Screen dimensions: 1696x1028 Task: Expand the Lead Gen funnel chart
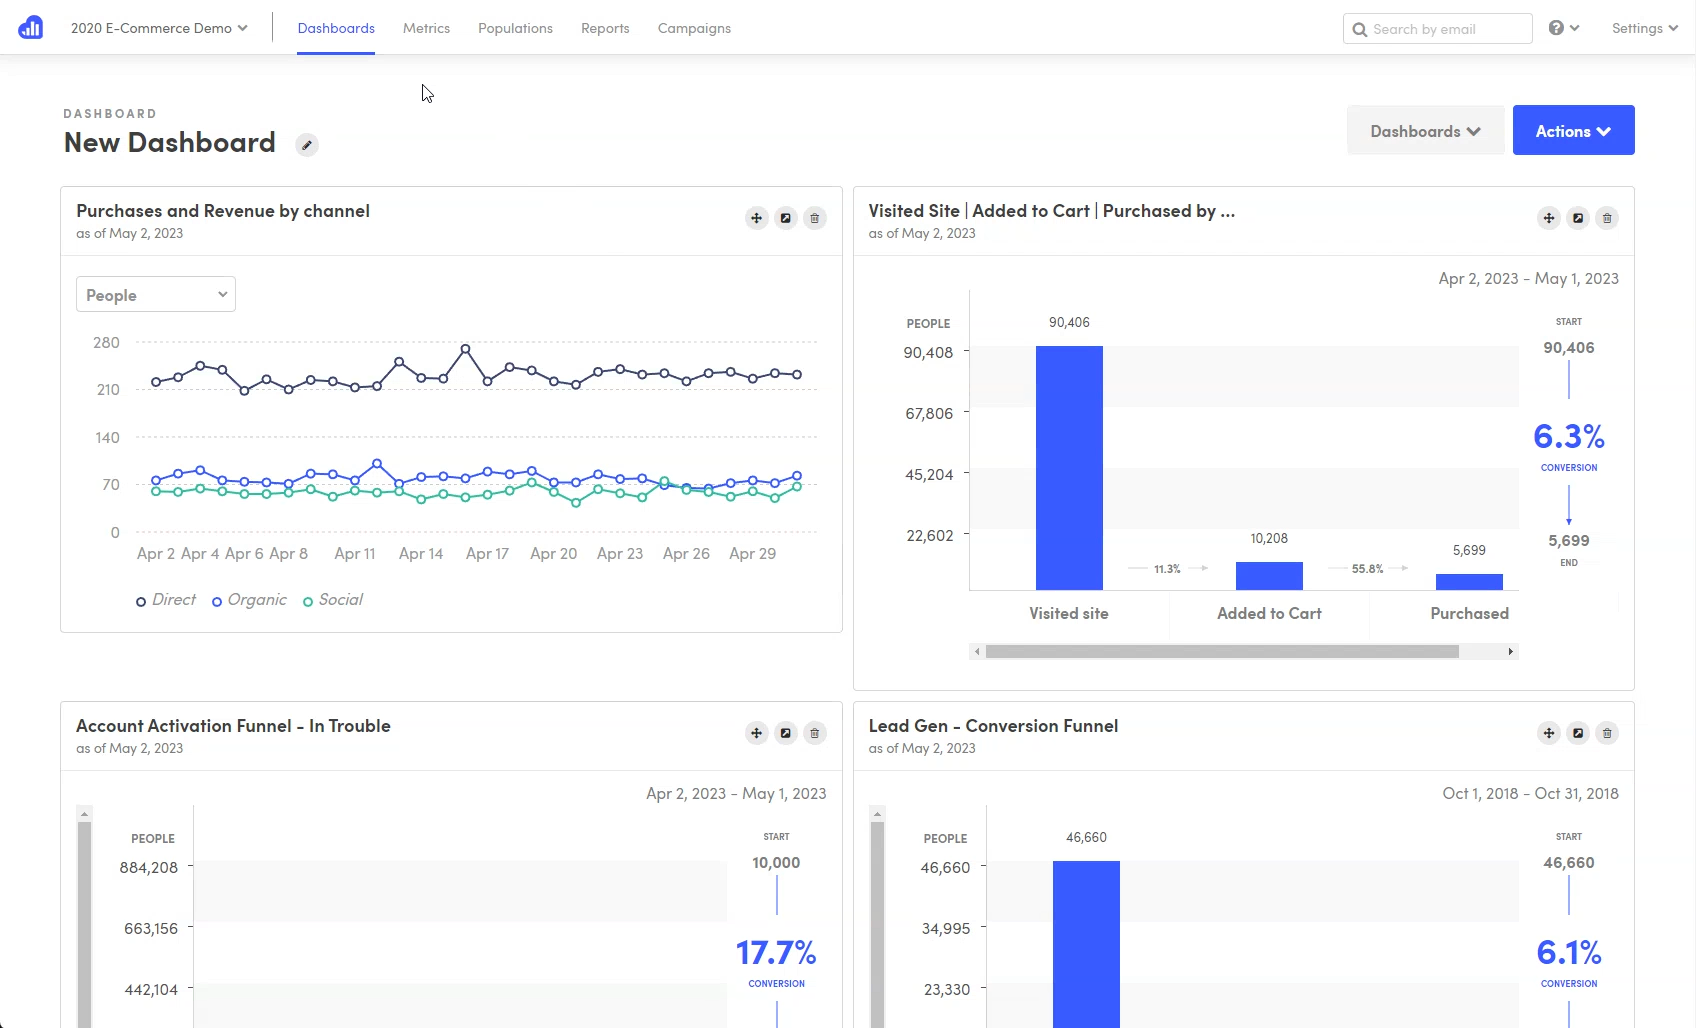pyautogui.click(x=1578, y=733)
